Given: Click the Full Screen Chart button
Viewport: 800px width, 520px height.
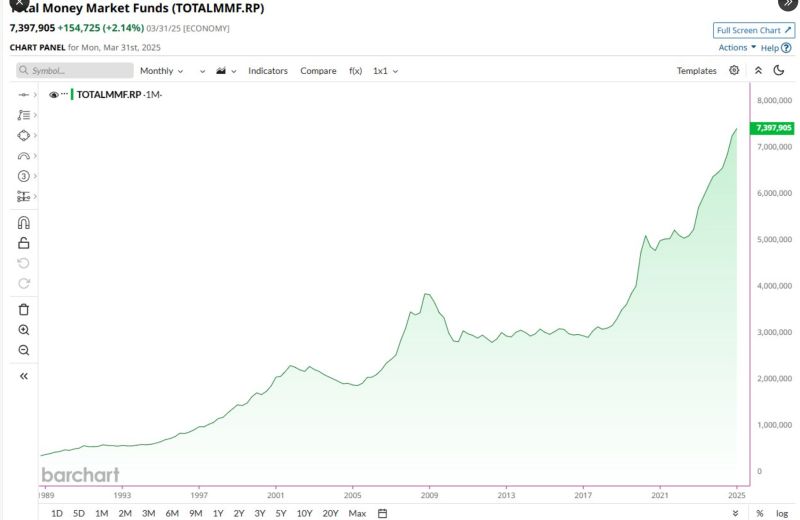Looking at the screenshot, I should tap(754, 31).
